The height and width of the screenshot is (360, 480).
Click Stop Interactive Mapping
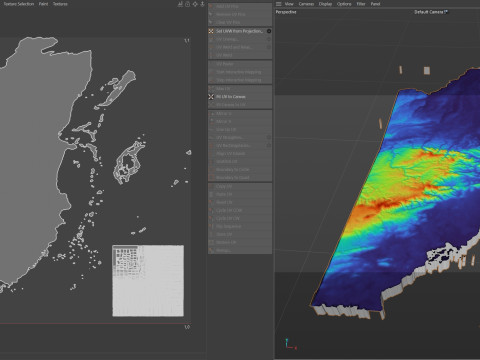(240, 80)
